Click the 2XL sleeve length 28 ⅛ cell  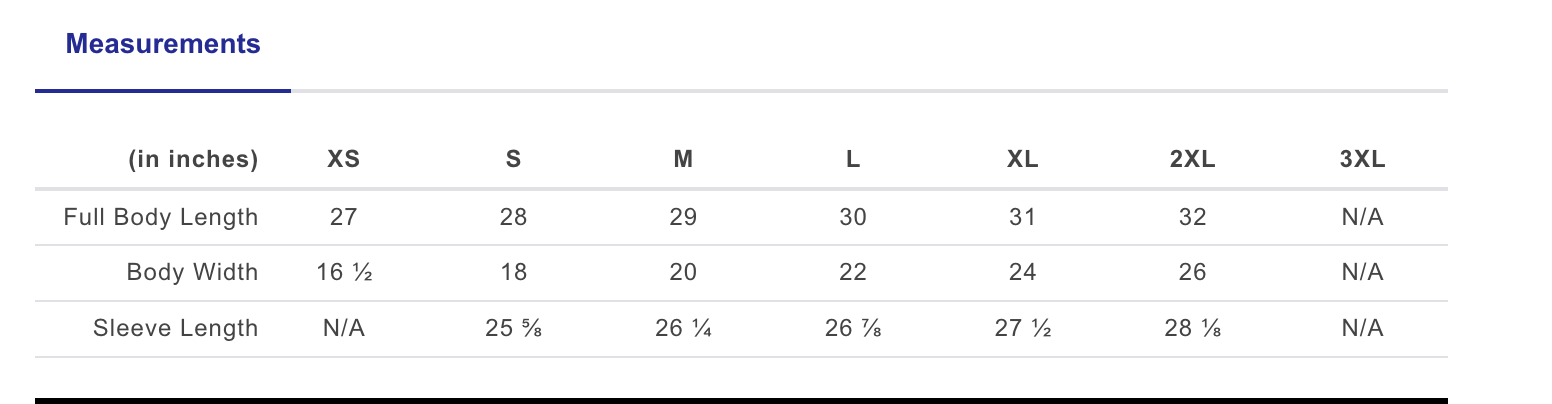pyautogui.click(x=1192, y=328)
